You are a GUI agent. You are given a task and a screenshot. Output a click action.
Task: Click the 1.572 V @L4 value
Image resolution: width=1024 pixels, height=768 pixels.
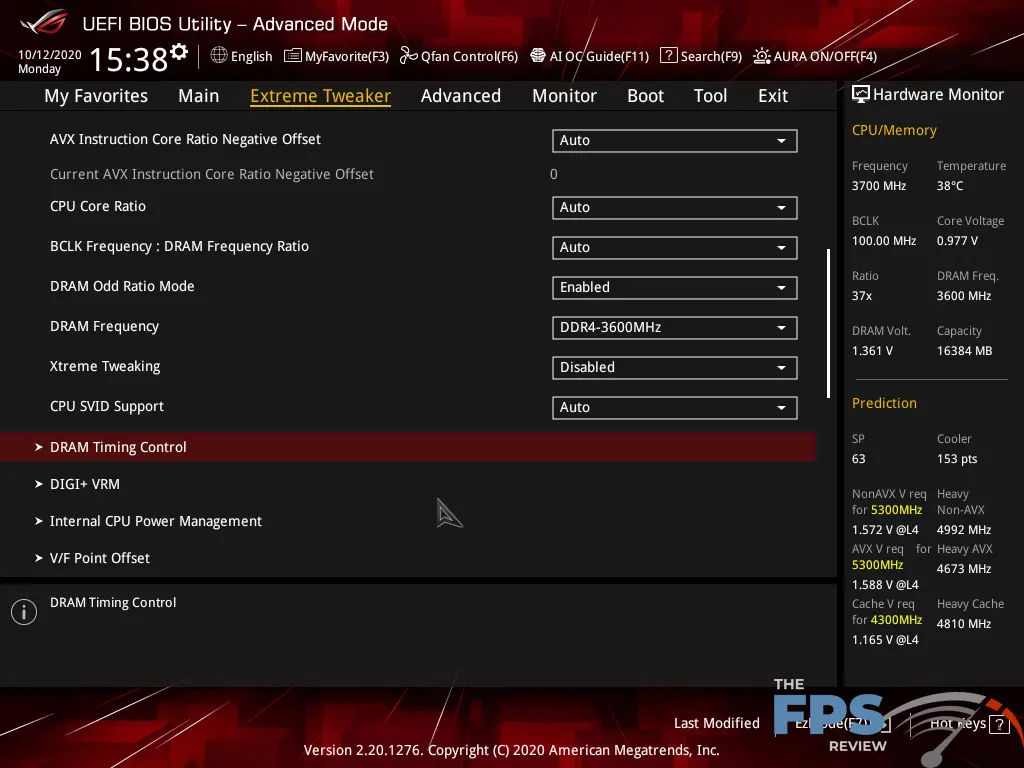(885, 530)
